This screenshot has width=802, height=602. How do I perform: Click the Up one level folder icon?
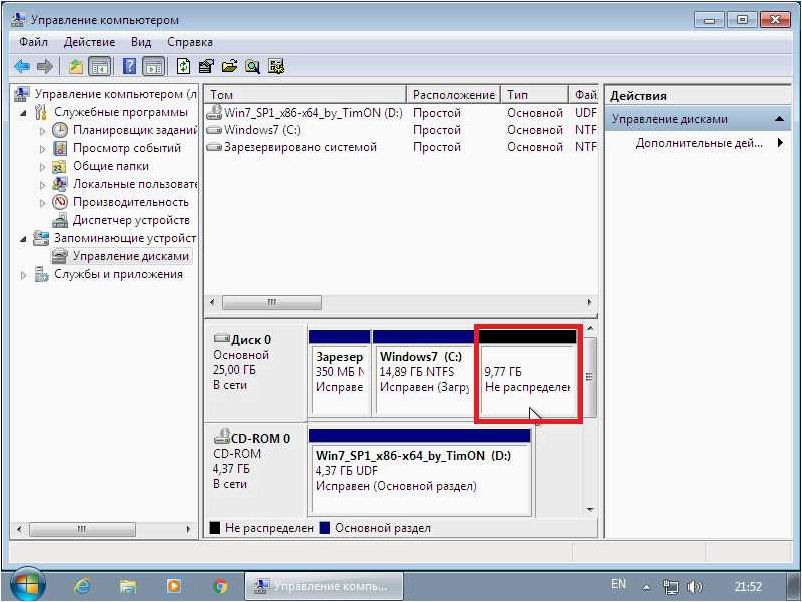[76, 66]
